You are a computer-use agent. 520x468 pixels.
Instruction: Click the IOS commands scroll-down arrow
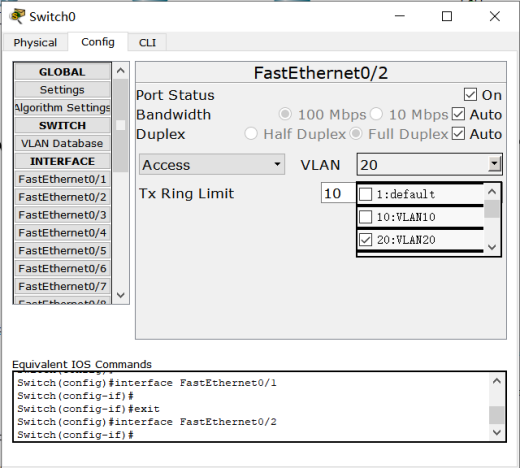point(497,433)
